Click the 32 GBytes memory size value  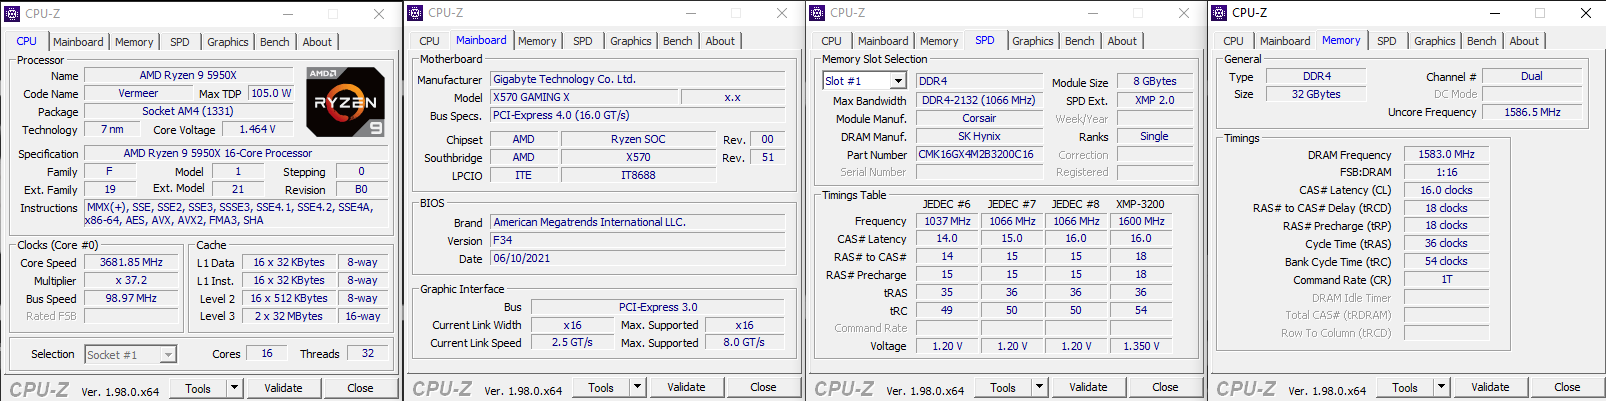pyautogui.click(x=1316, y=94)
